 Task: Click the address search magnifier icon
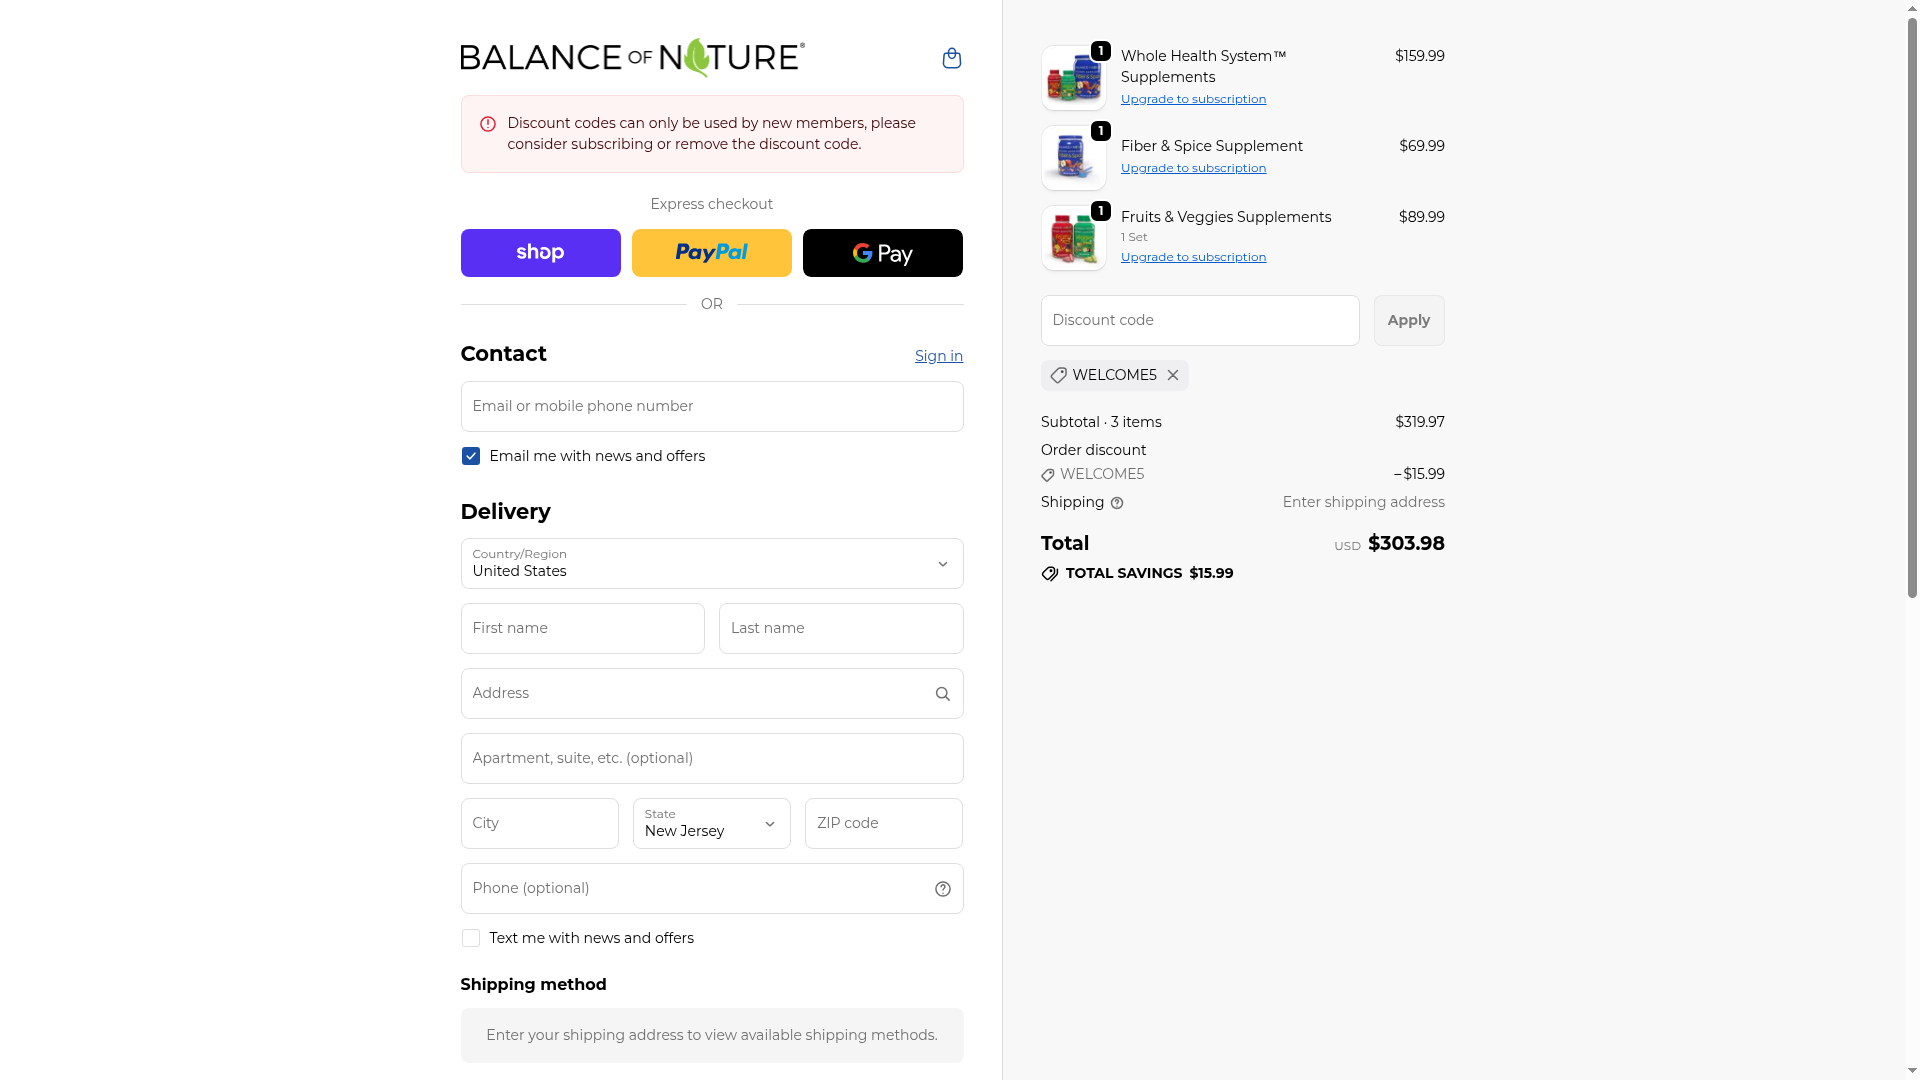[942, 694]
